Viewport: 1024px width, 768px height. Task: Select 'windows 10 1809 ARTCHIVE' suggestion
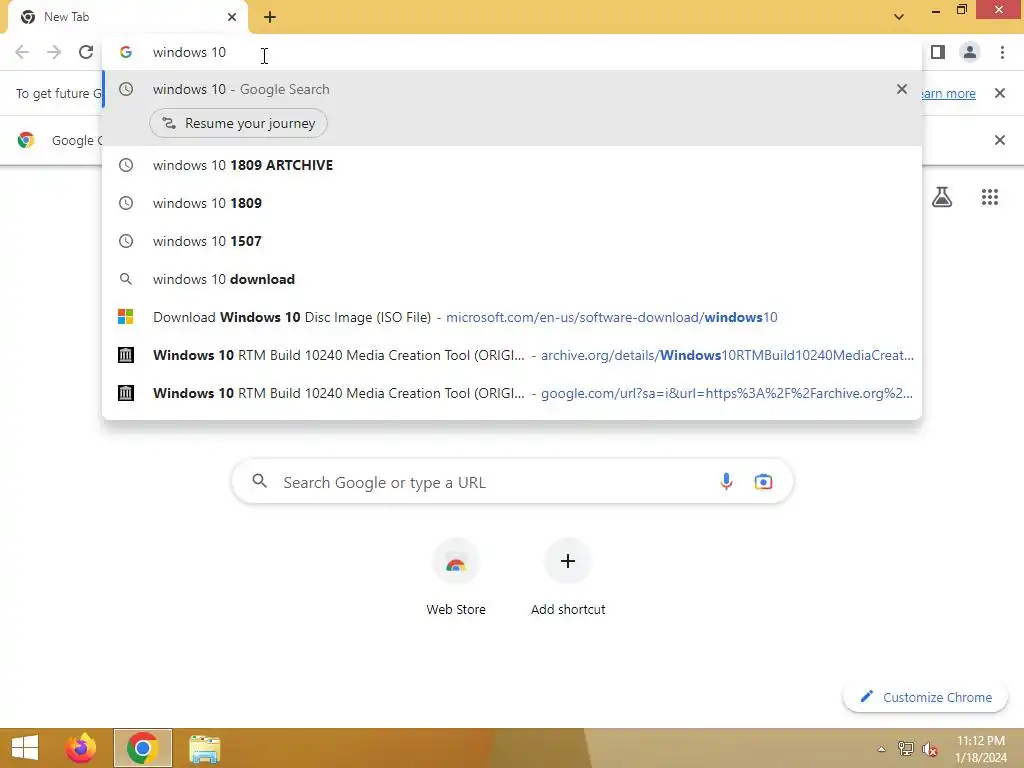tap(512, 165)
